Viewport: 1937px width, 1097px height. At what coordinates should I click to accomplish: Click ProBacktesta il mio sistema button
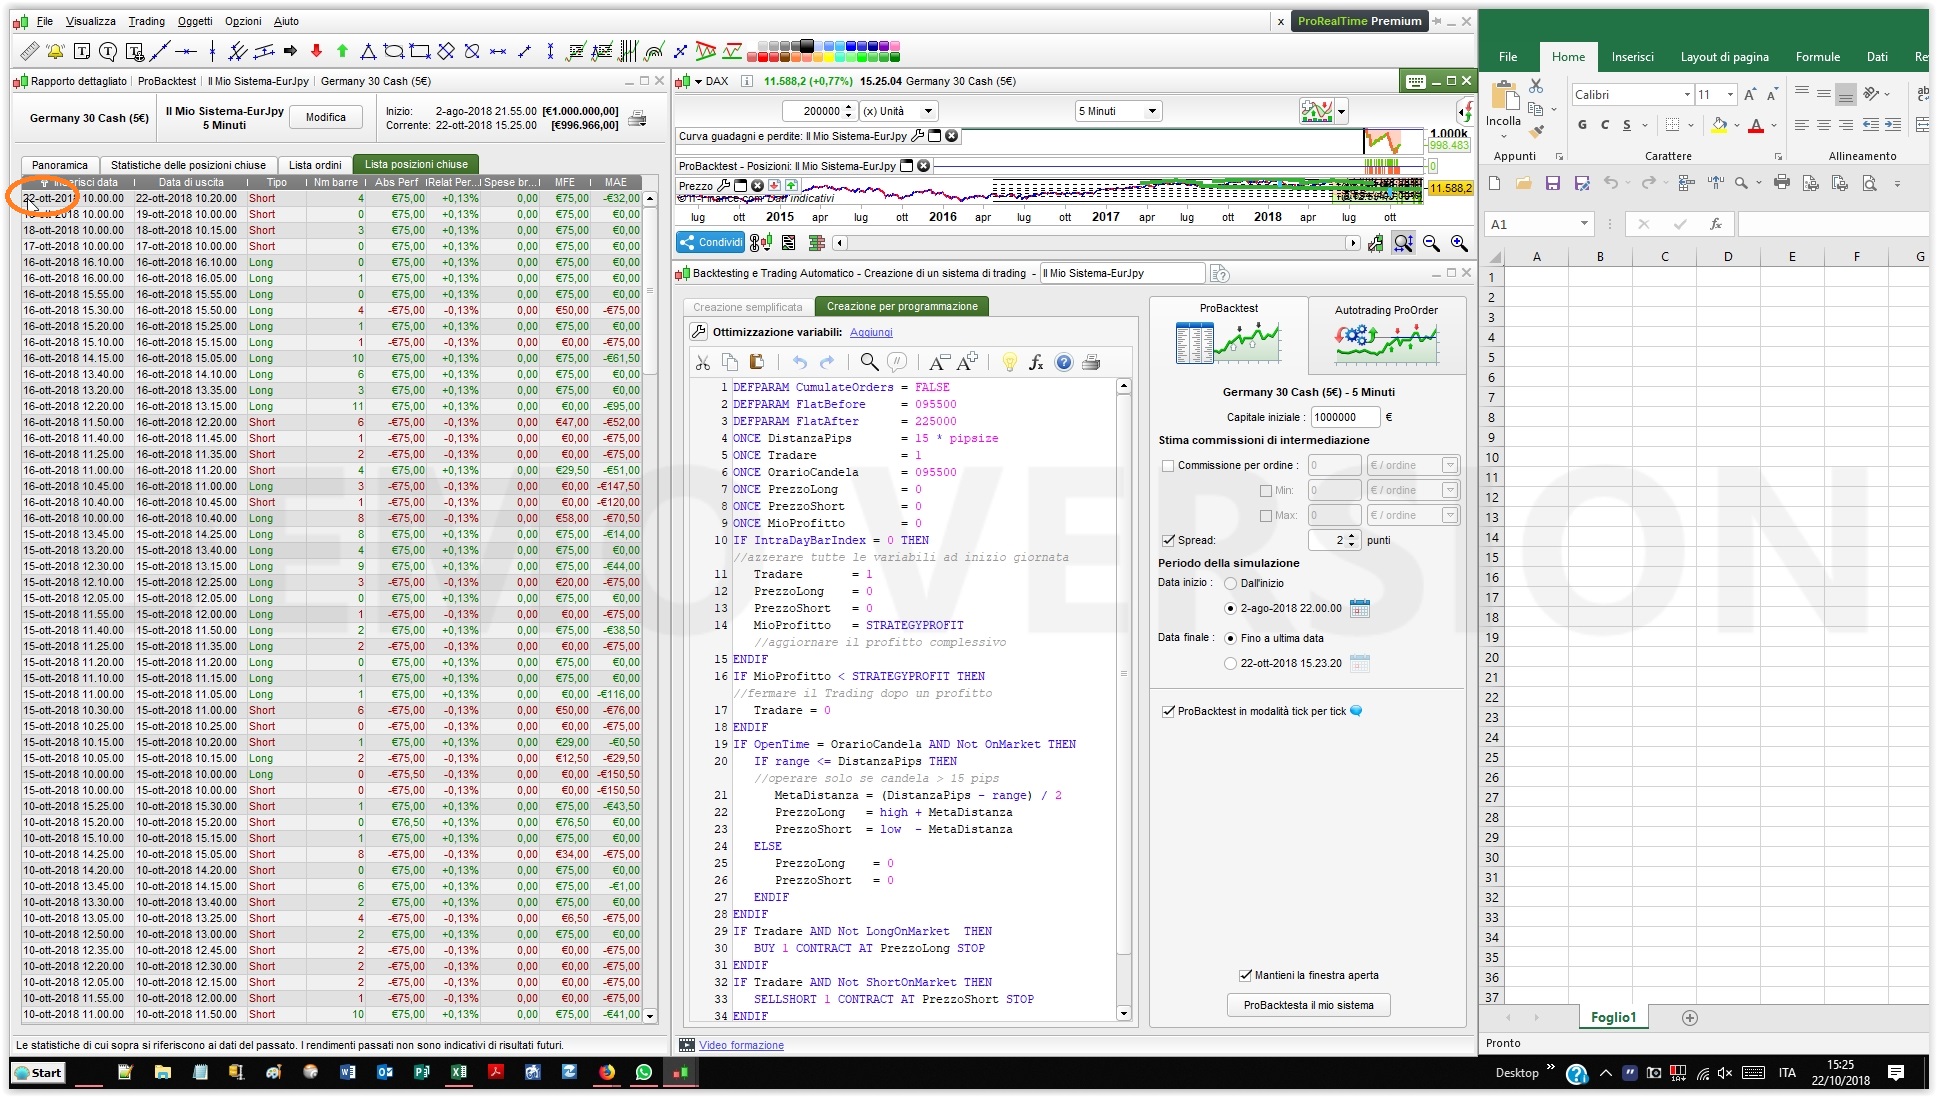(1308, 1005)
